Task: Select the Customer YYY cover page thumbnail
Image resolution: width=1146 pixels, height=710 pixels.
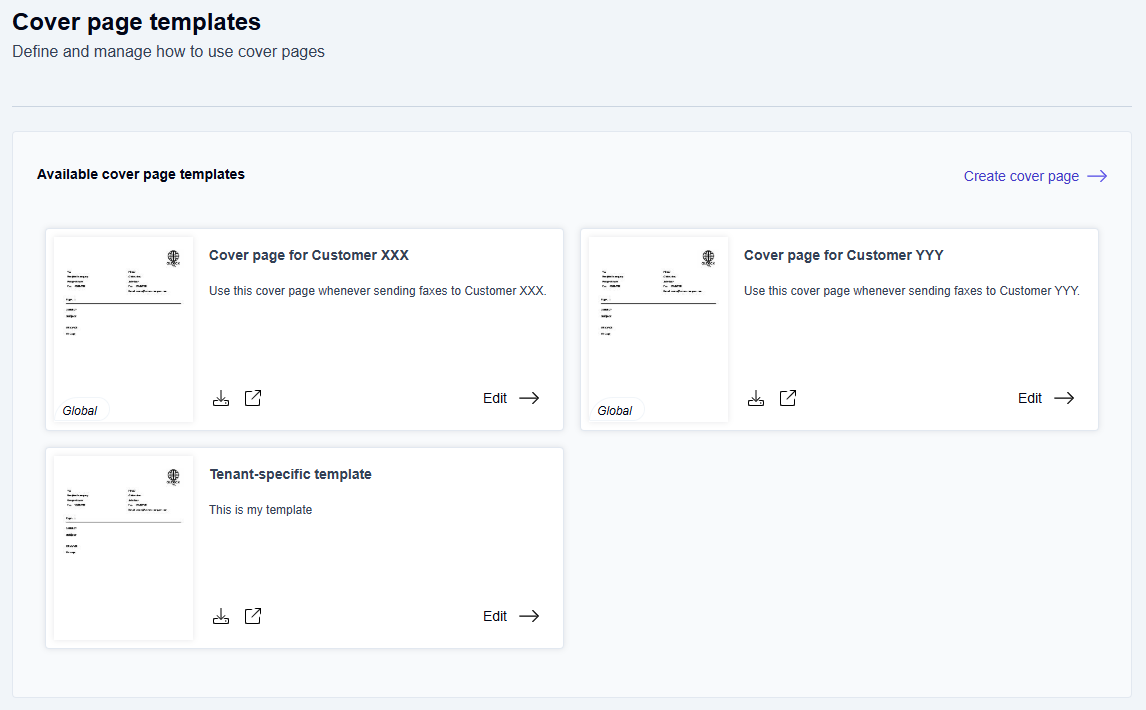Action: pos(658,320)
